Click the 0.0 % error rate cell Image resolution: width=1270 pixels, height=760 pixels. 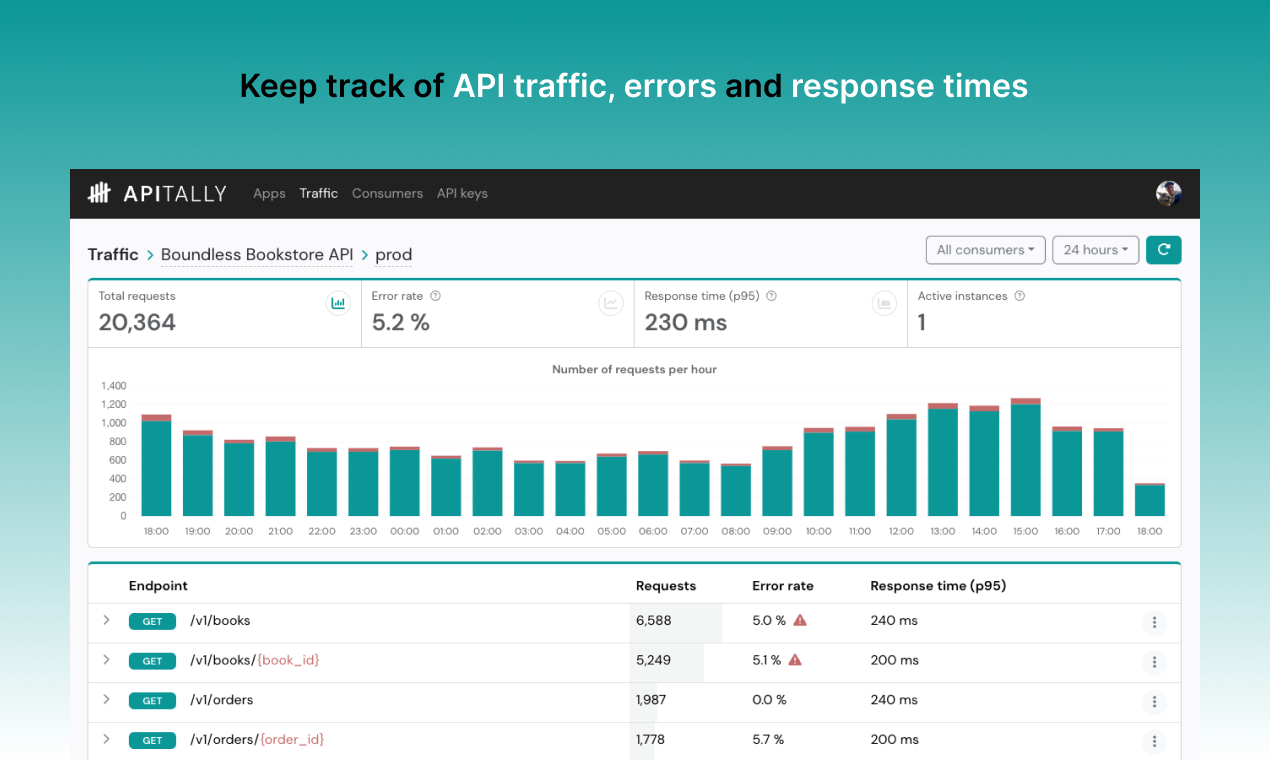770,699
